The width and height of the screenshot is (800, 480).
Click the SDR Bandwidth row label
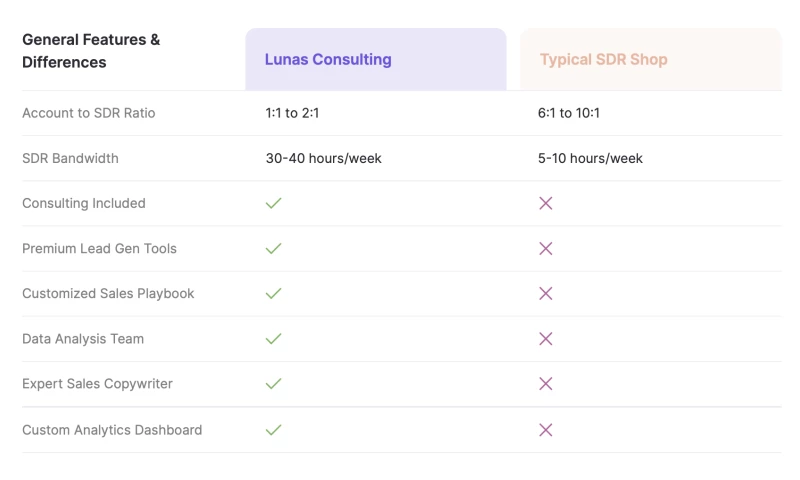[x=70, y=158]
